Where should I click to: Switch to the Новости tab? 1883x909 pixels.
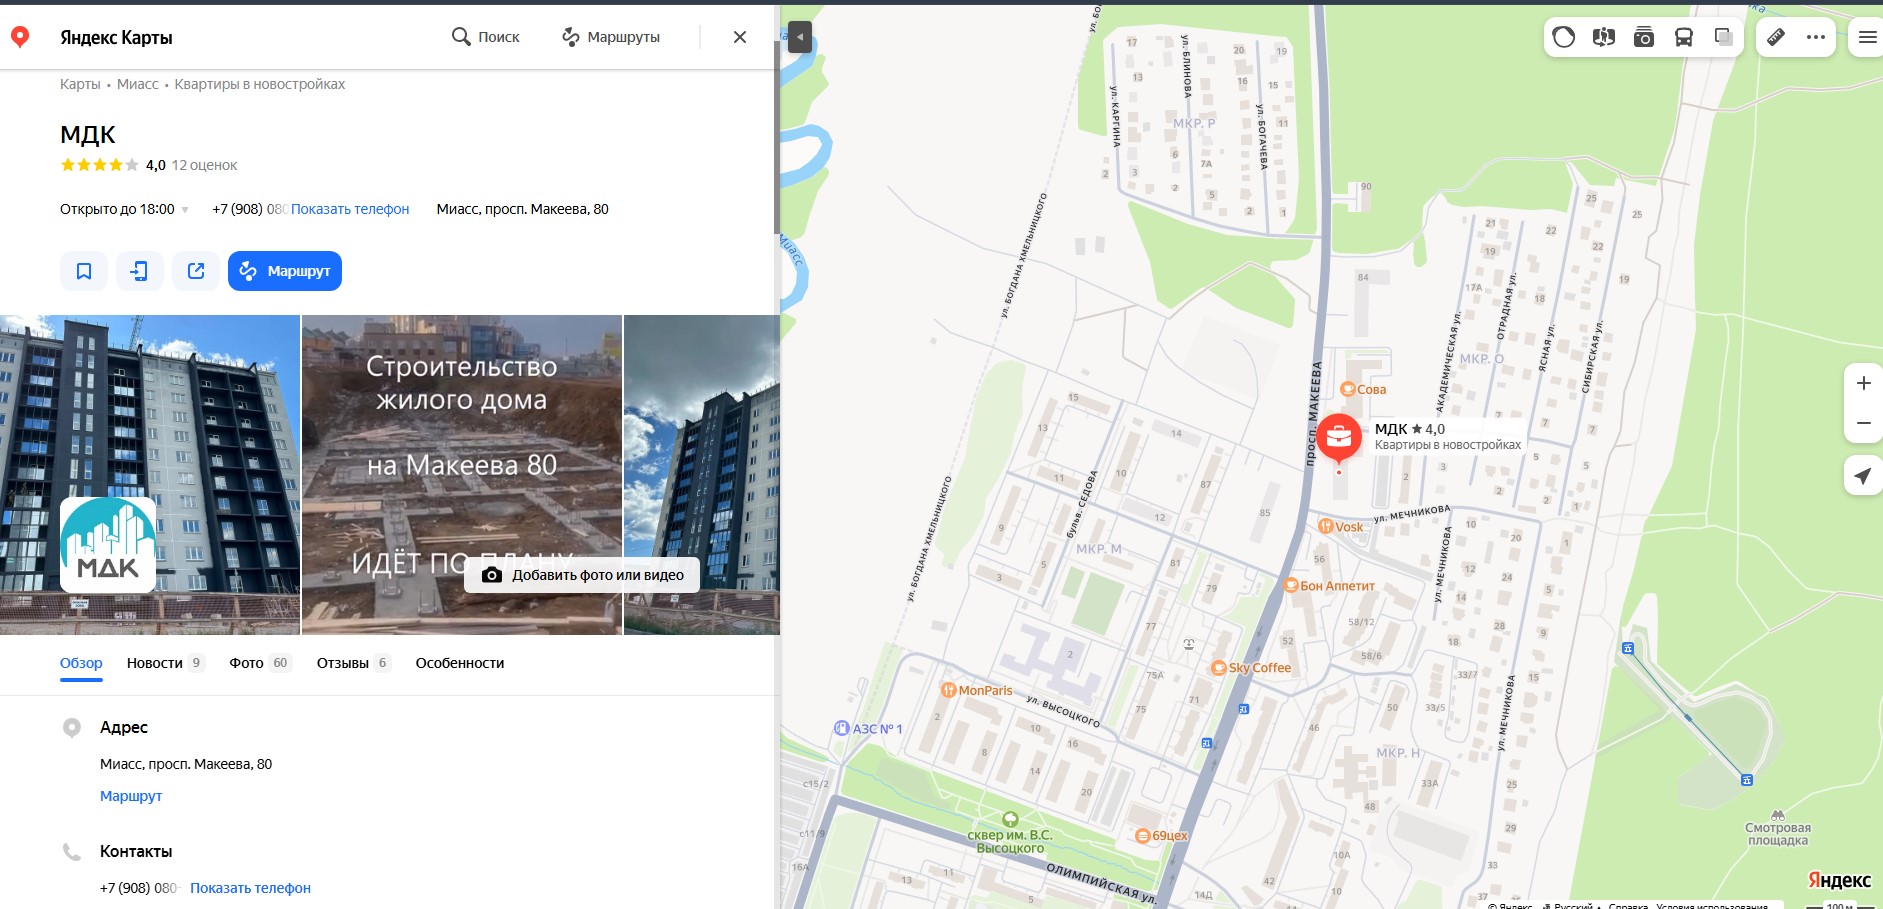point(165,663)
